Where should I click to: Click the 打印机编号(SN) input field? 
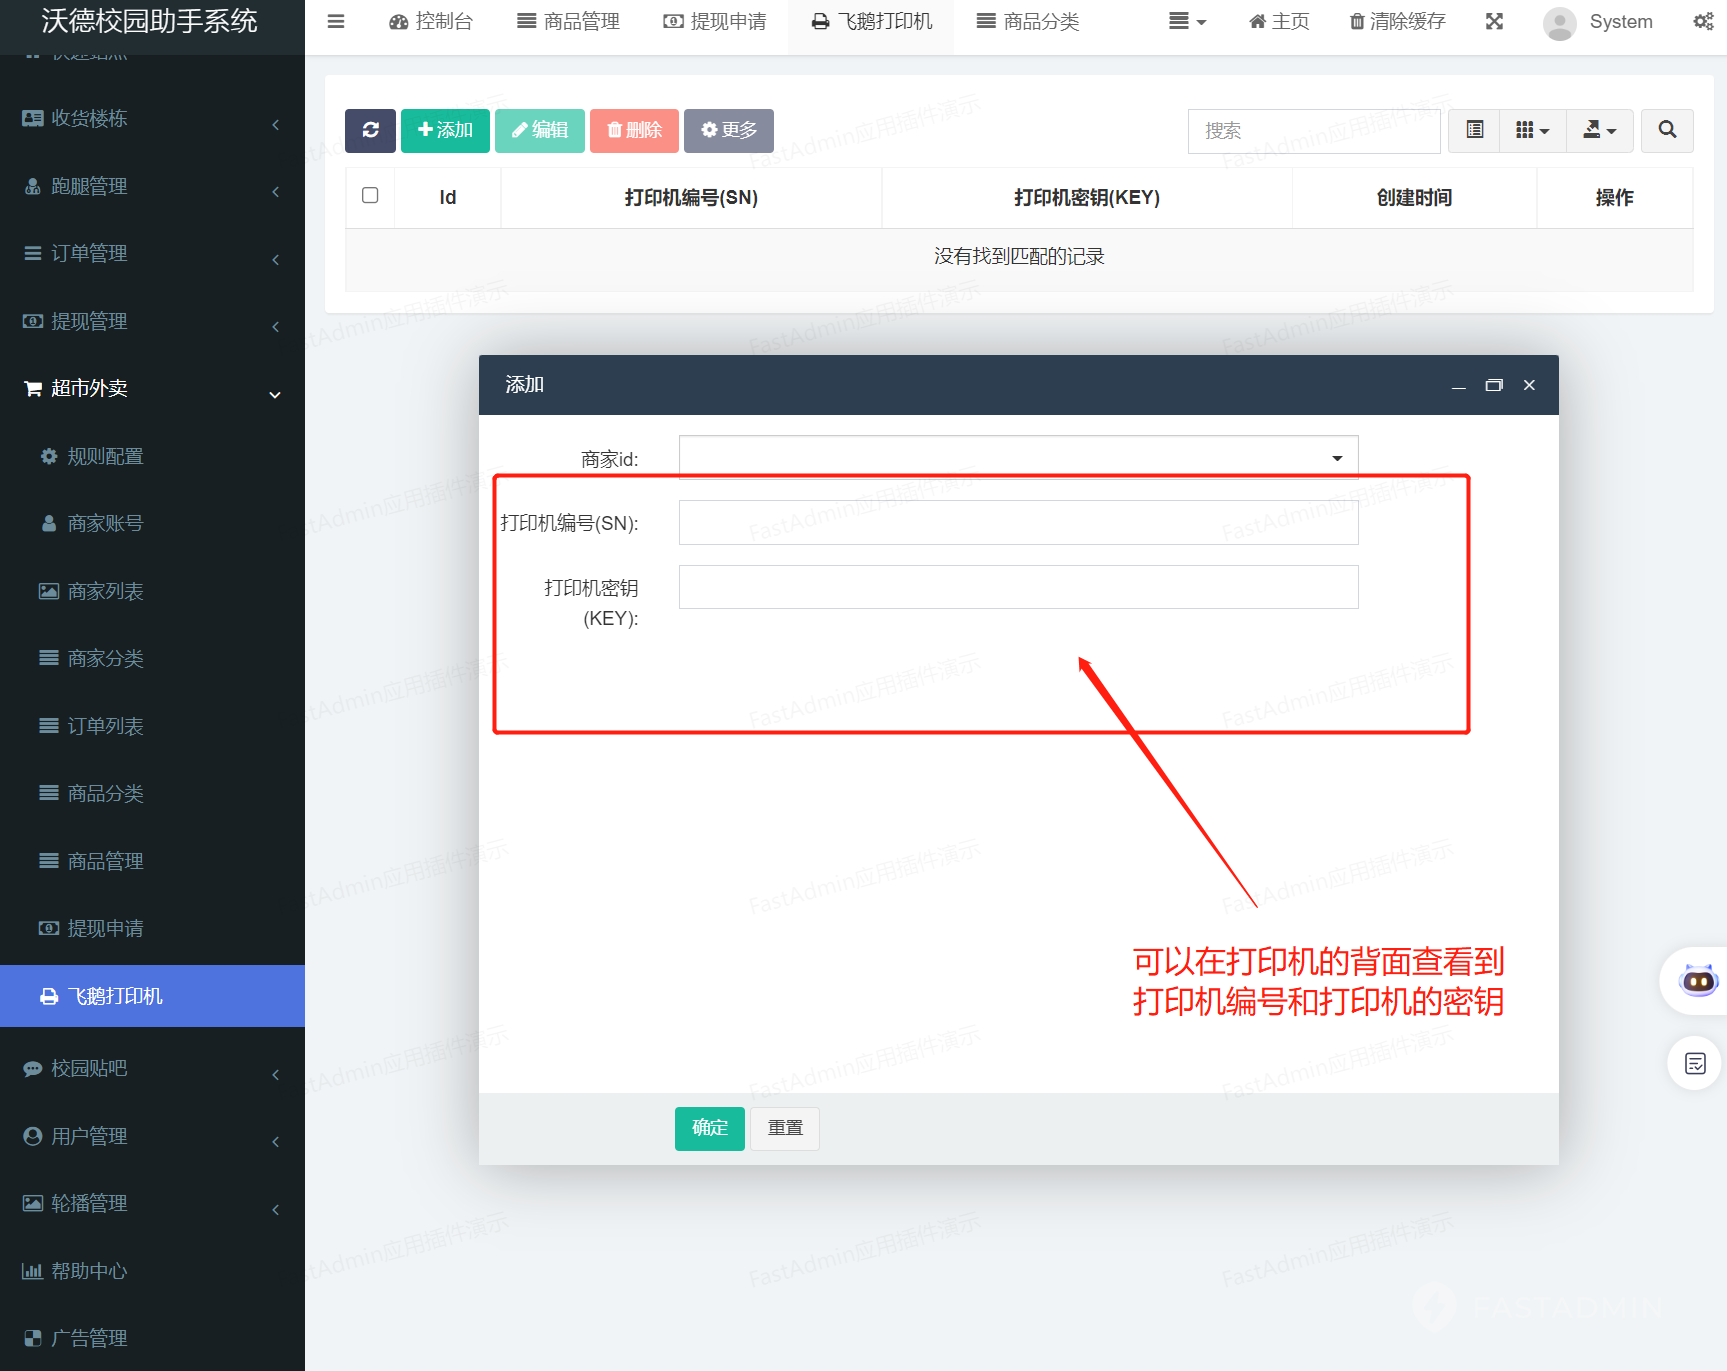click(1018, 523)
